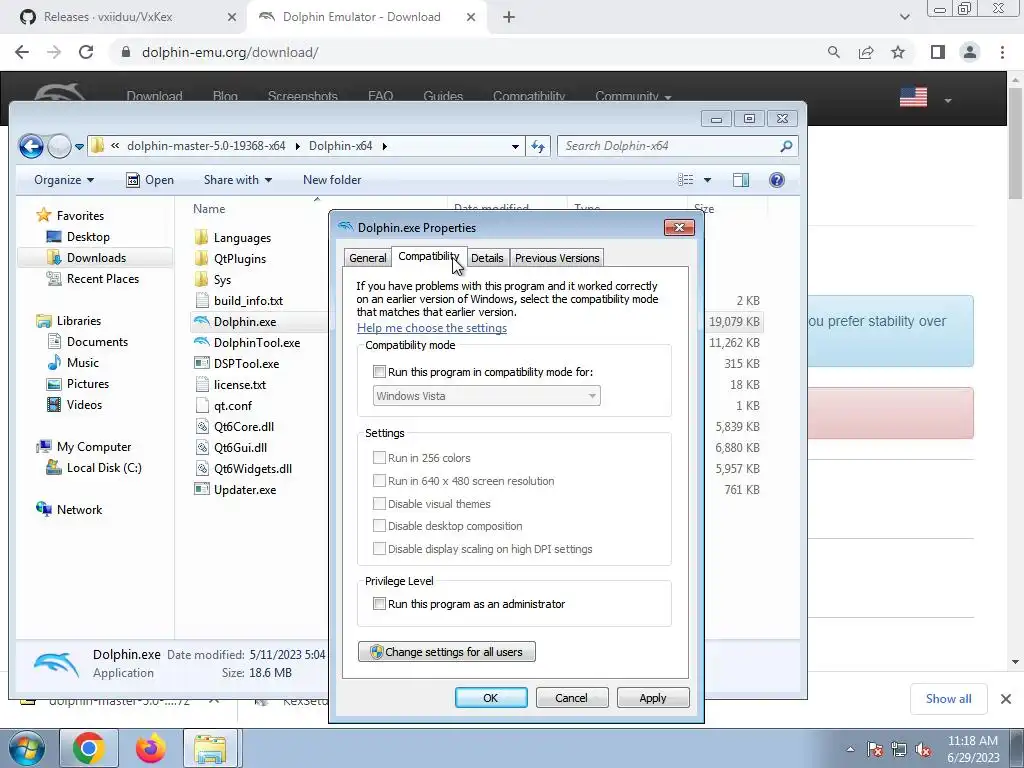
Task: Switch to the Details tab
Action: pos(487,258)
